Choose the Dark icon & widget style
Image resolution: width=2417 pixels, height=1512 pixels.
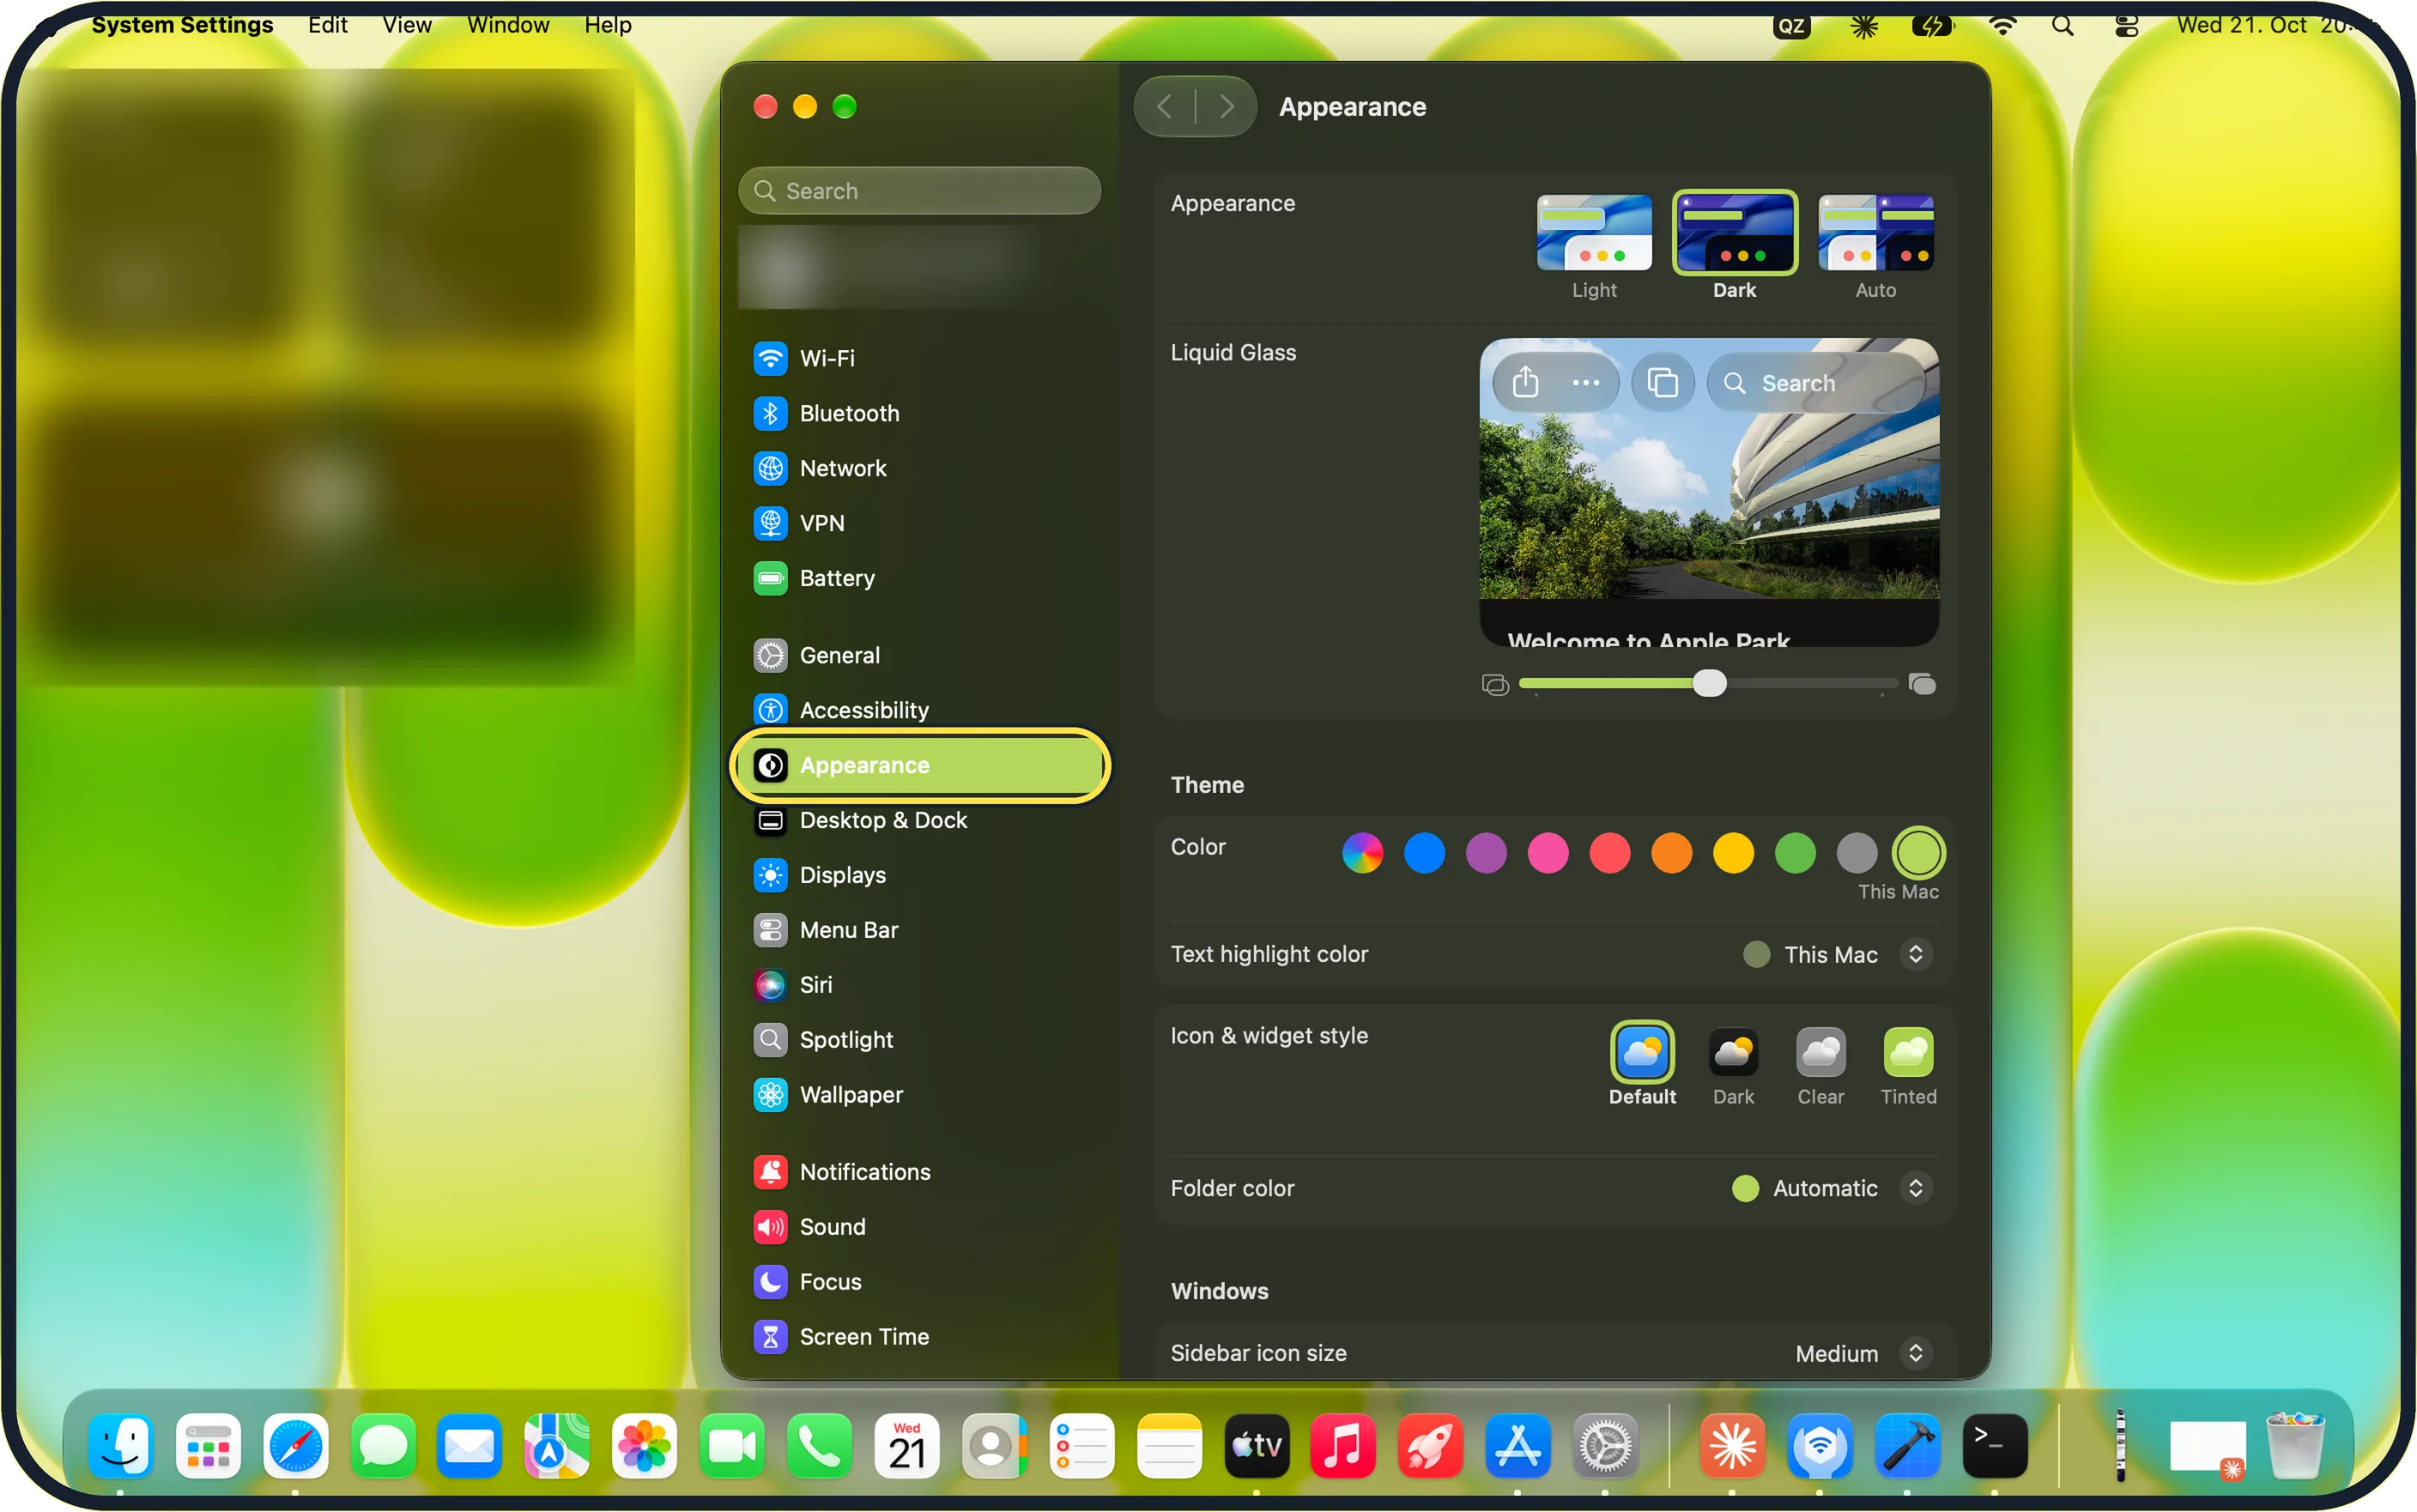click(x=1733, y=1066)
